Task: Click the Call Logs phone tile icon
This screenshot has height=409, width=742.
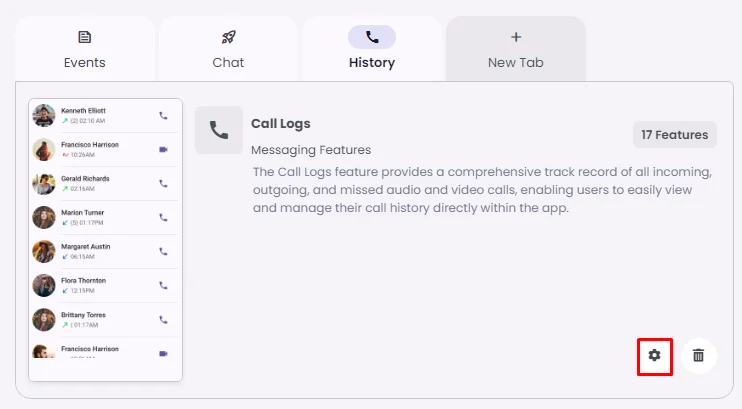Action: tap(219, 130)
